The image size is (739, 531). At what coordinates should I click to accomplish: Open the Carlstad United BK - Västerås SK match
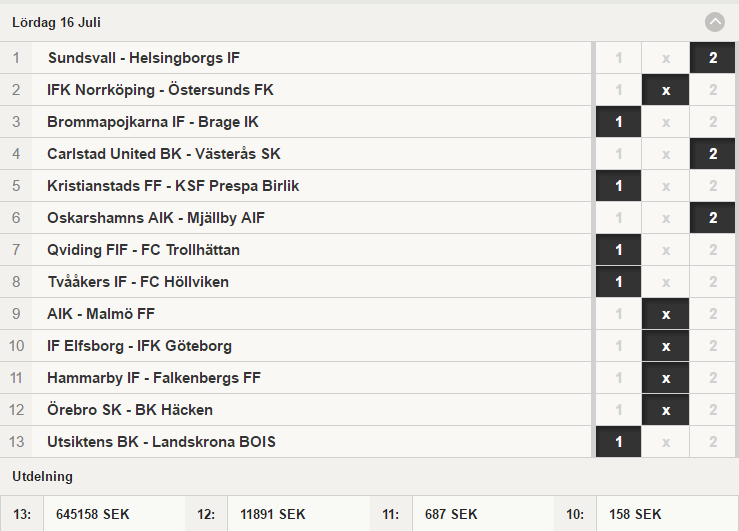tap(164, 154)
